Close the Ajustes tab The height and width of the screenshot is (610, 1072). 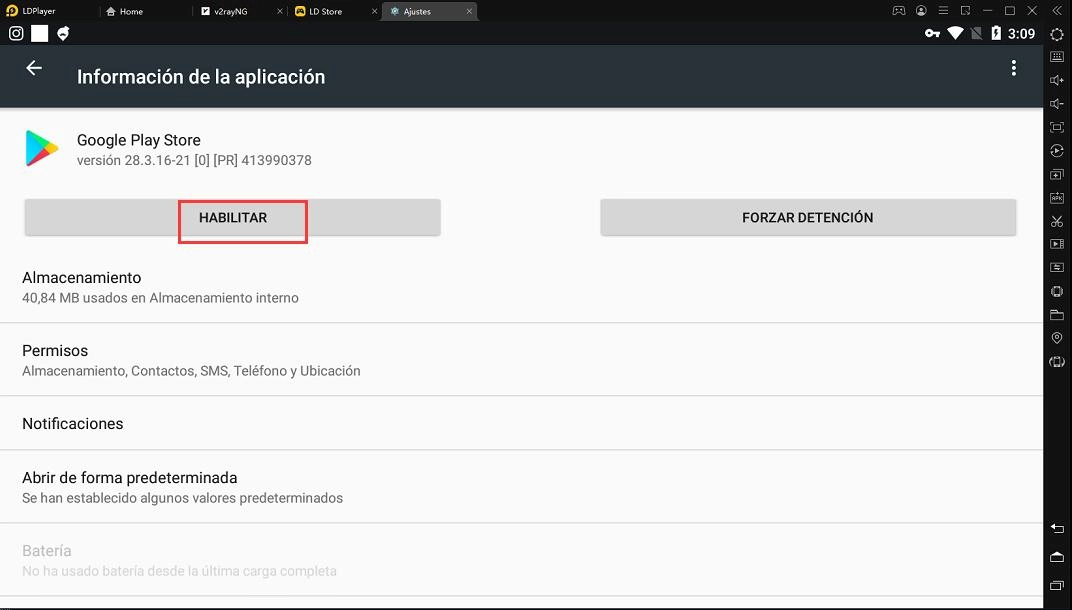(469, 12)
